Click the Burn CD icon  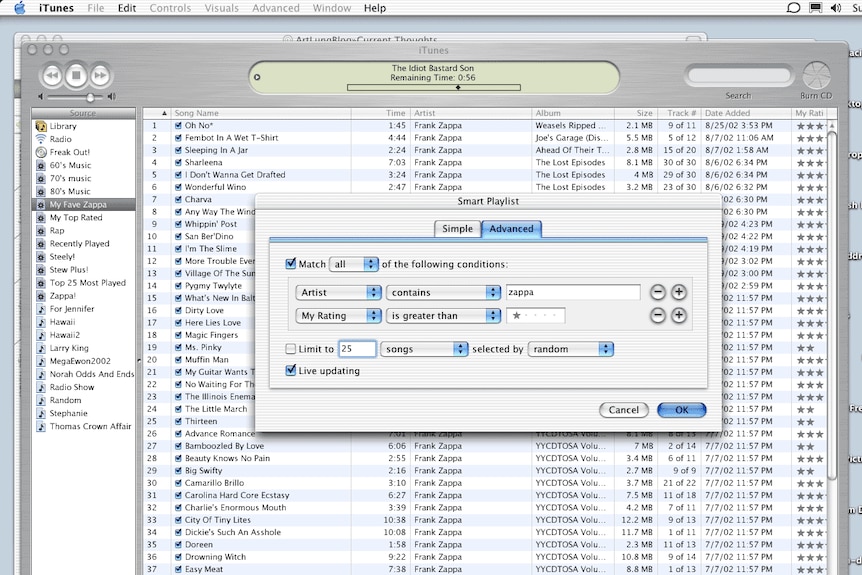816,75
